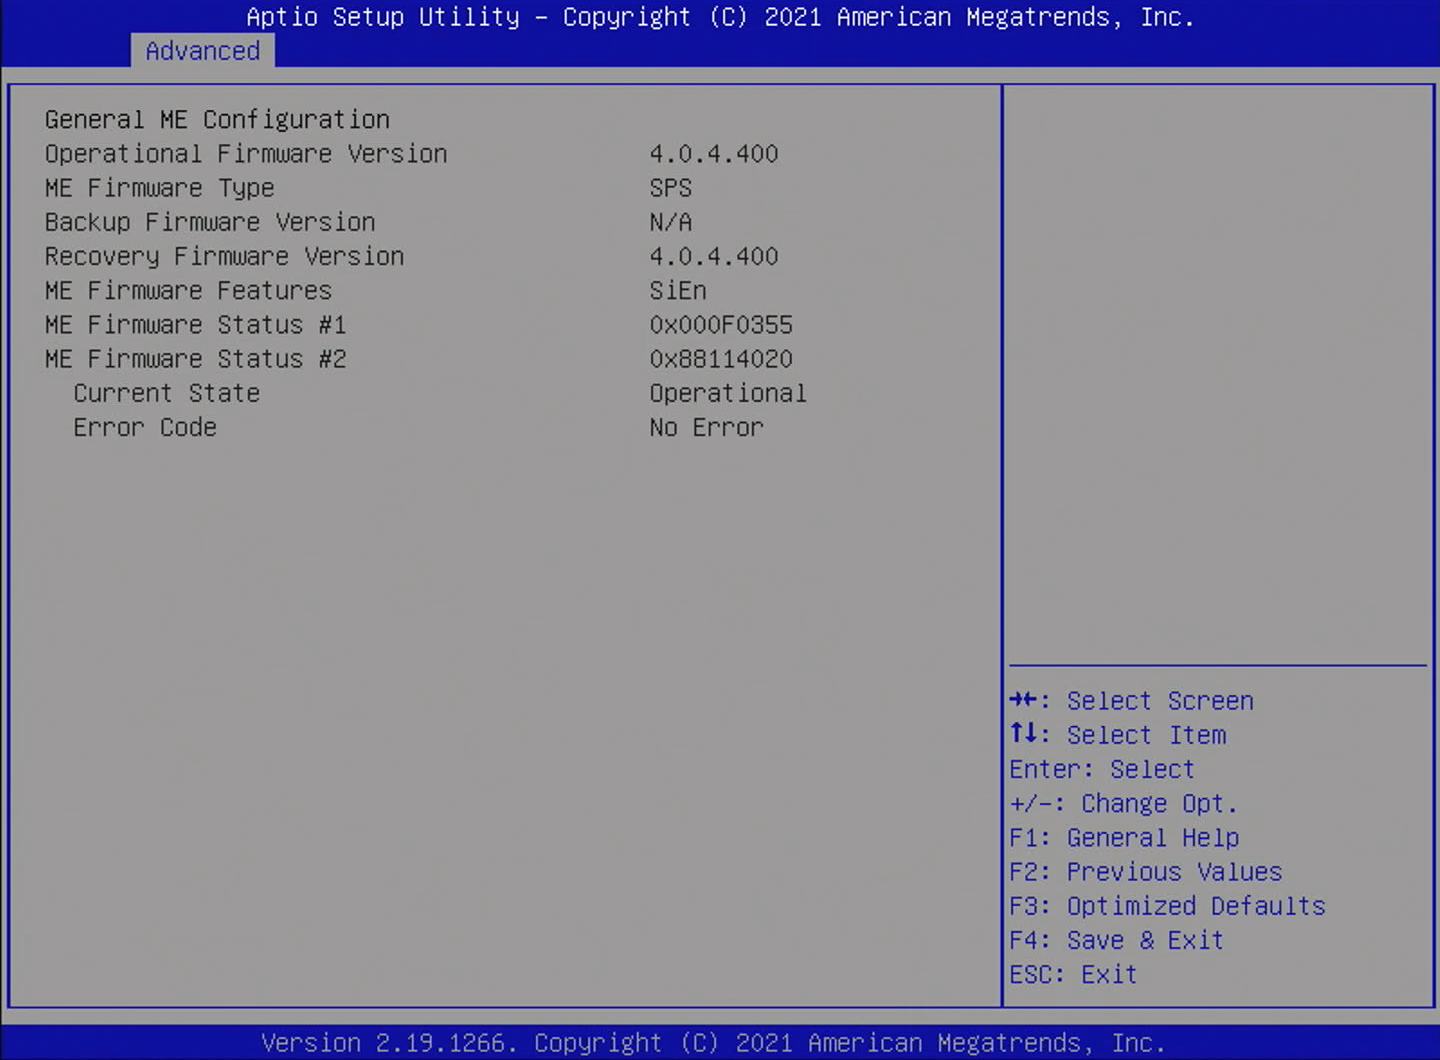1440x1060 pixels.
Task: Select the ME Firmware Status #2 label
Action: pos(195,359)
